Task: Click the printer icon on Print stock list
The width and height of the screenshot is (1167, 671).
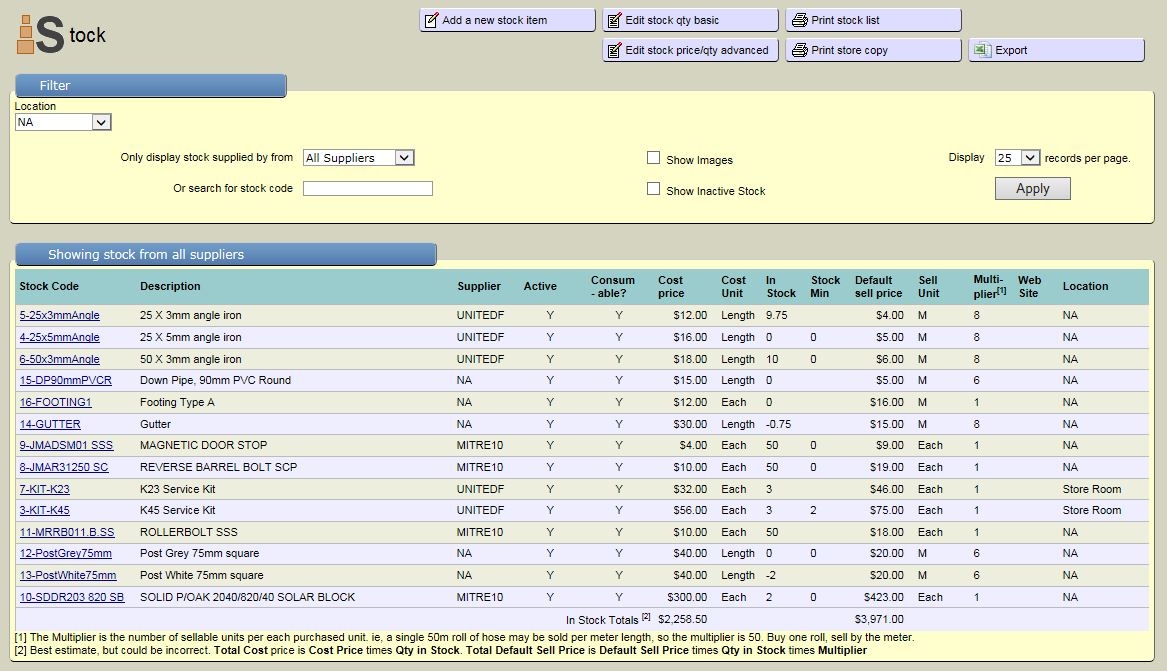Action: pos(799,21)
